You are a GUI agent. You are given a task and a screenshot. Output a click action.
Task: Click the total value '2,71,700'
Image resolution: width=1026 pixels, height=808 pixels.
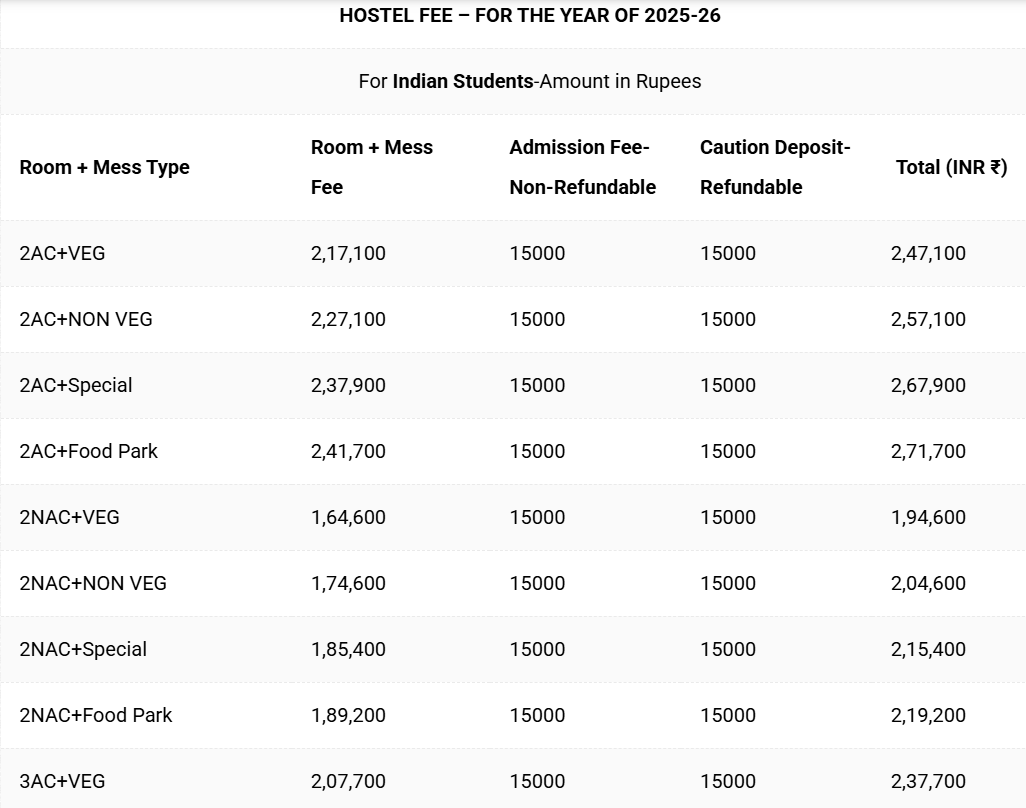tap(928, 451)
